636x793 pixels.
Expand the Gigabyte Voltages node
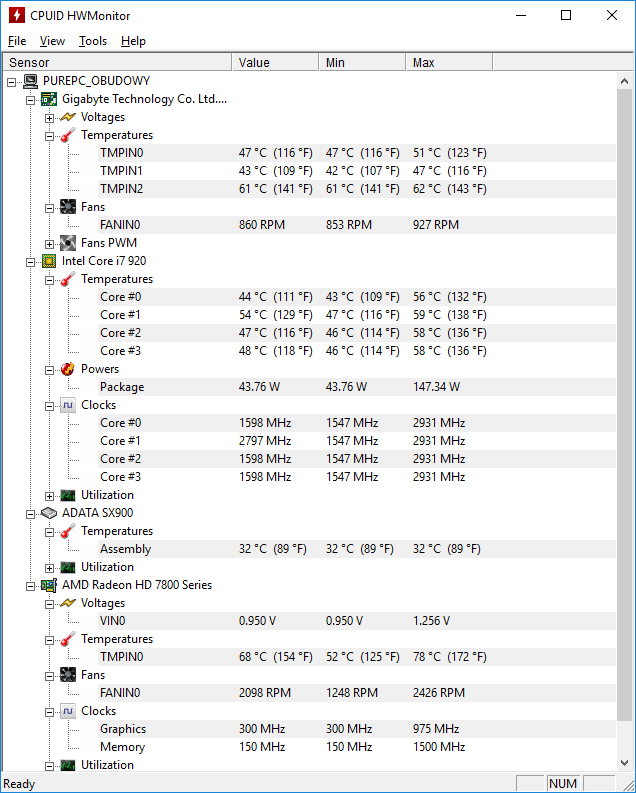click(x=49, y=118)
